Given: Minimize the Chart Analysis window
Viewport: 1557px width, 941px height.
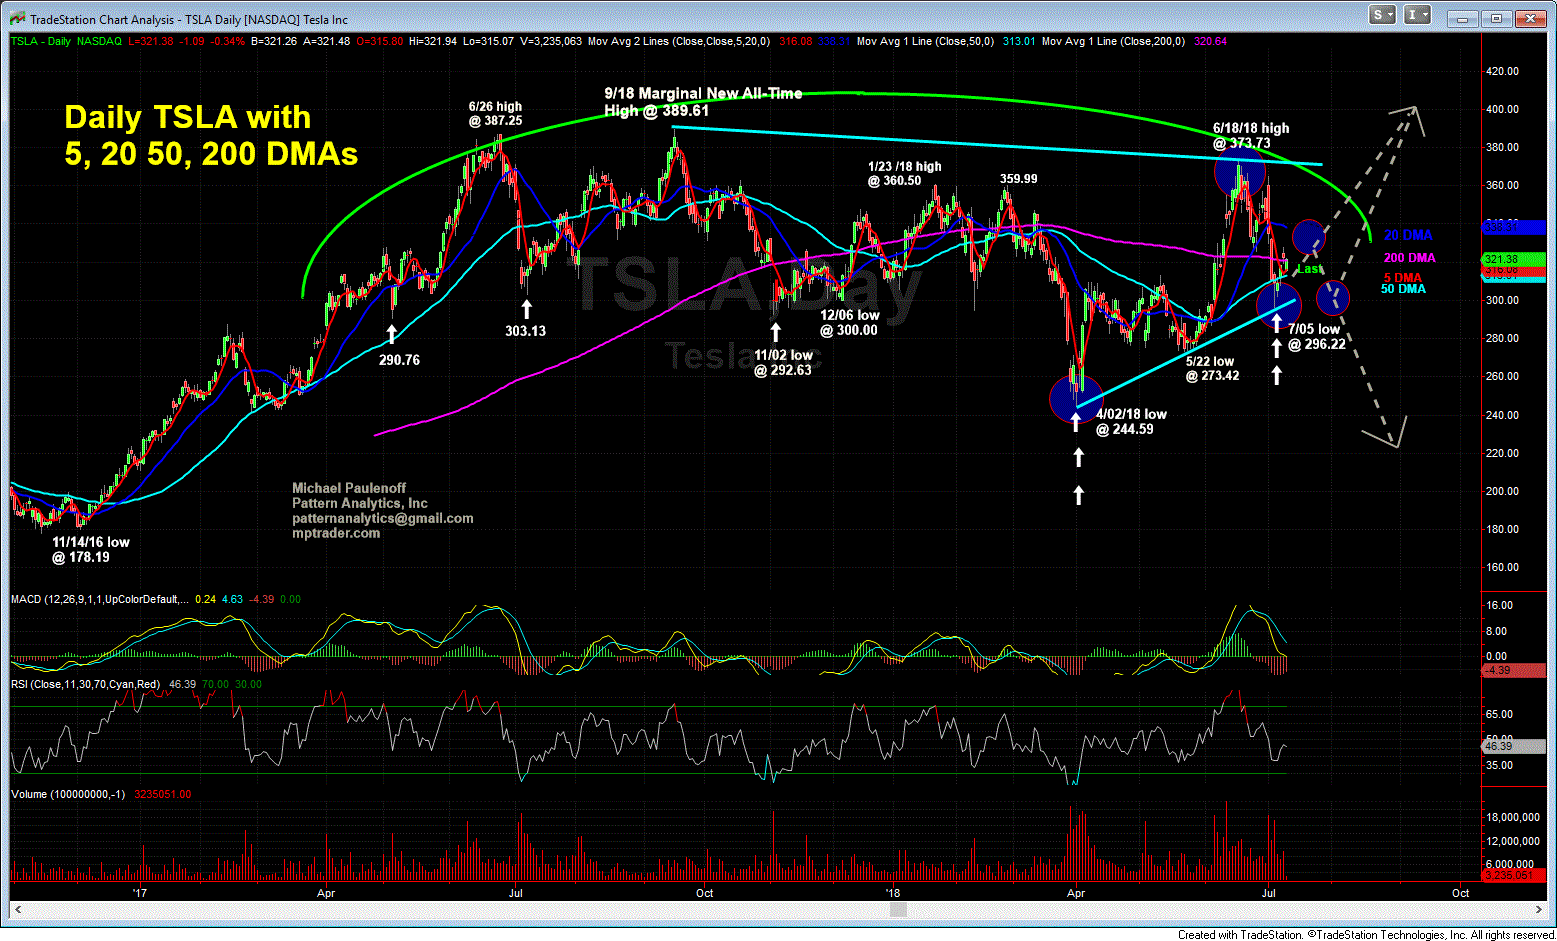Looking at the screenshot, I should [x=1463, y=18].
